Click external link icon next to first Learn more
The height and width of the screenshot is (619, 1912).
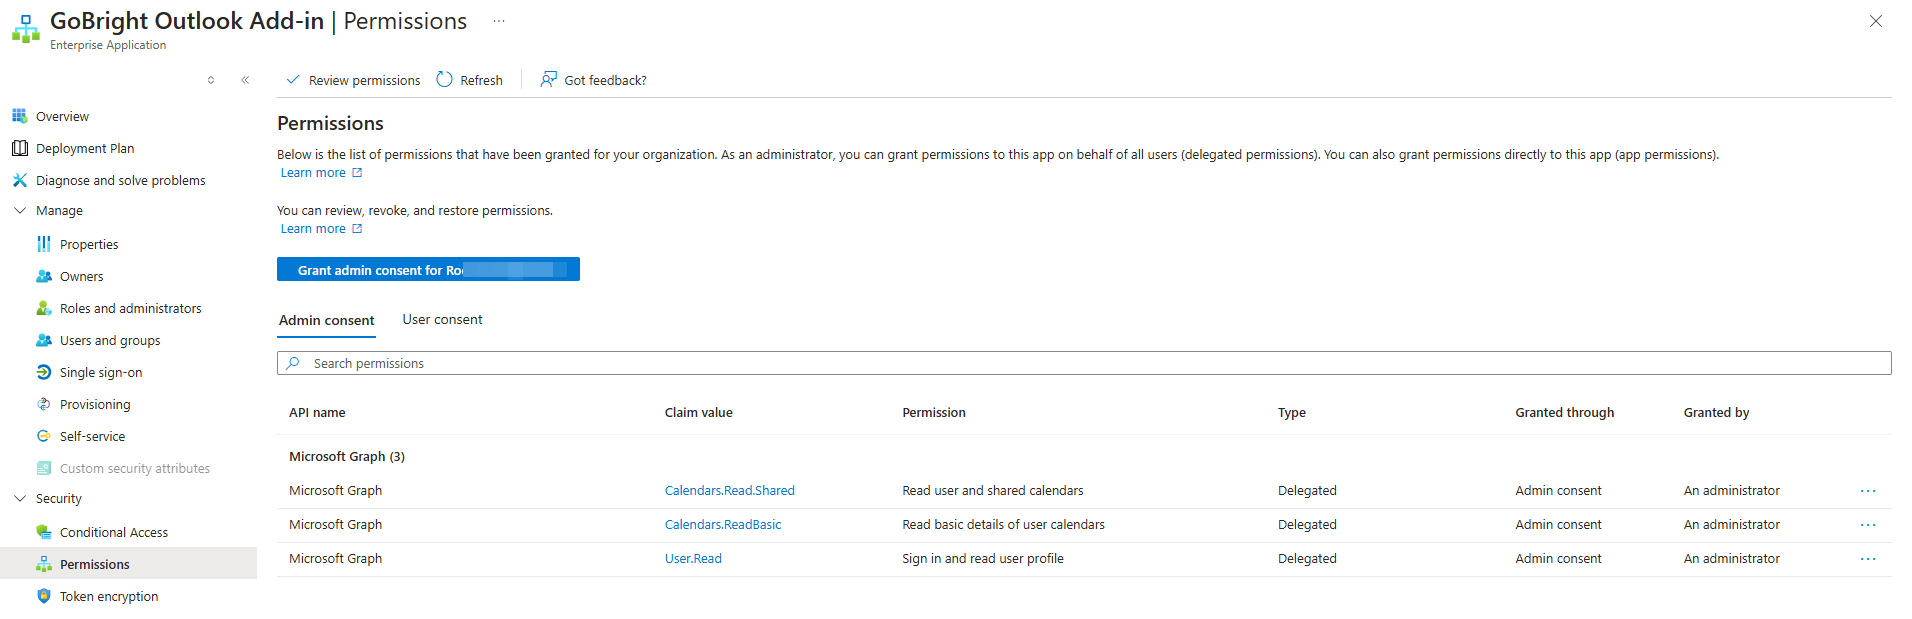357,173
